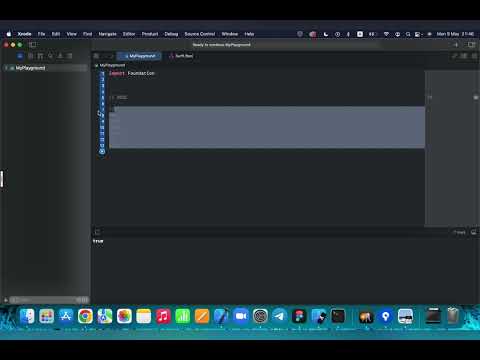The image size is (480, 360).
Task: Open Launchpad from the Dock
Action: coord(46,316)
